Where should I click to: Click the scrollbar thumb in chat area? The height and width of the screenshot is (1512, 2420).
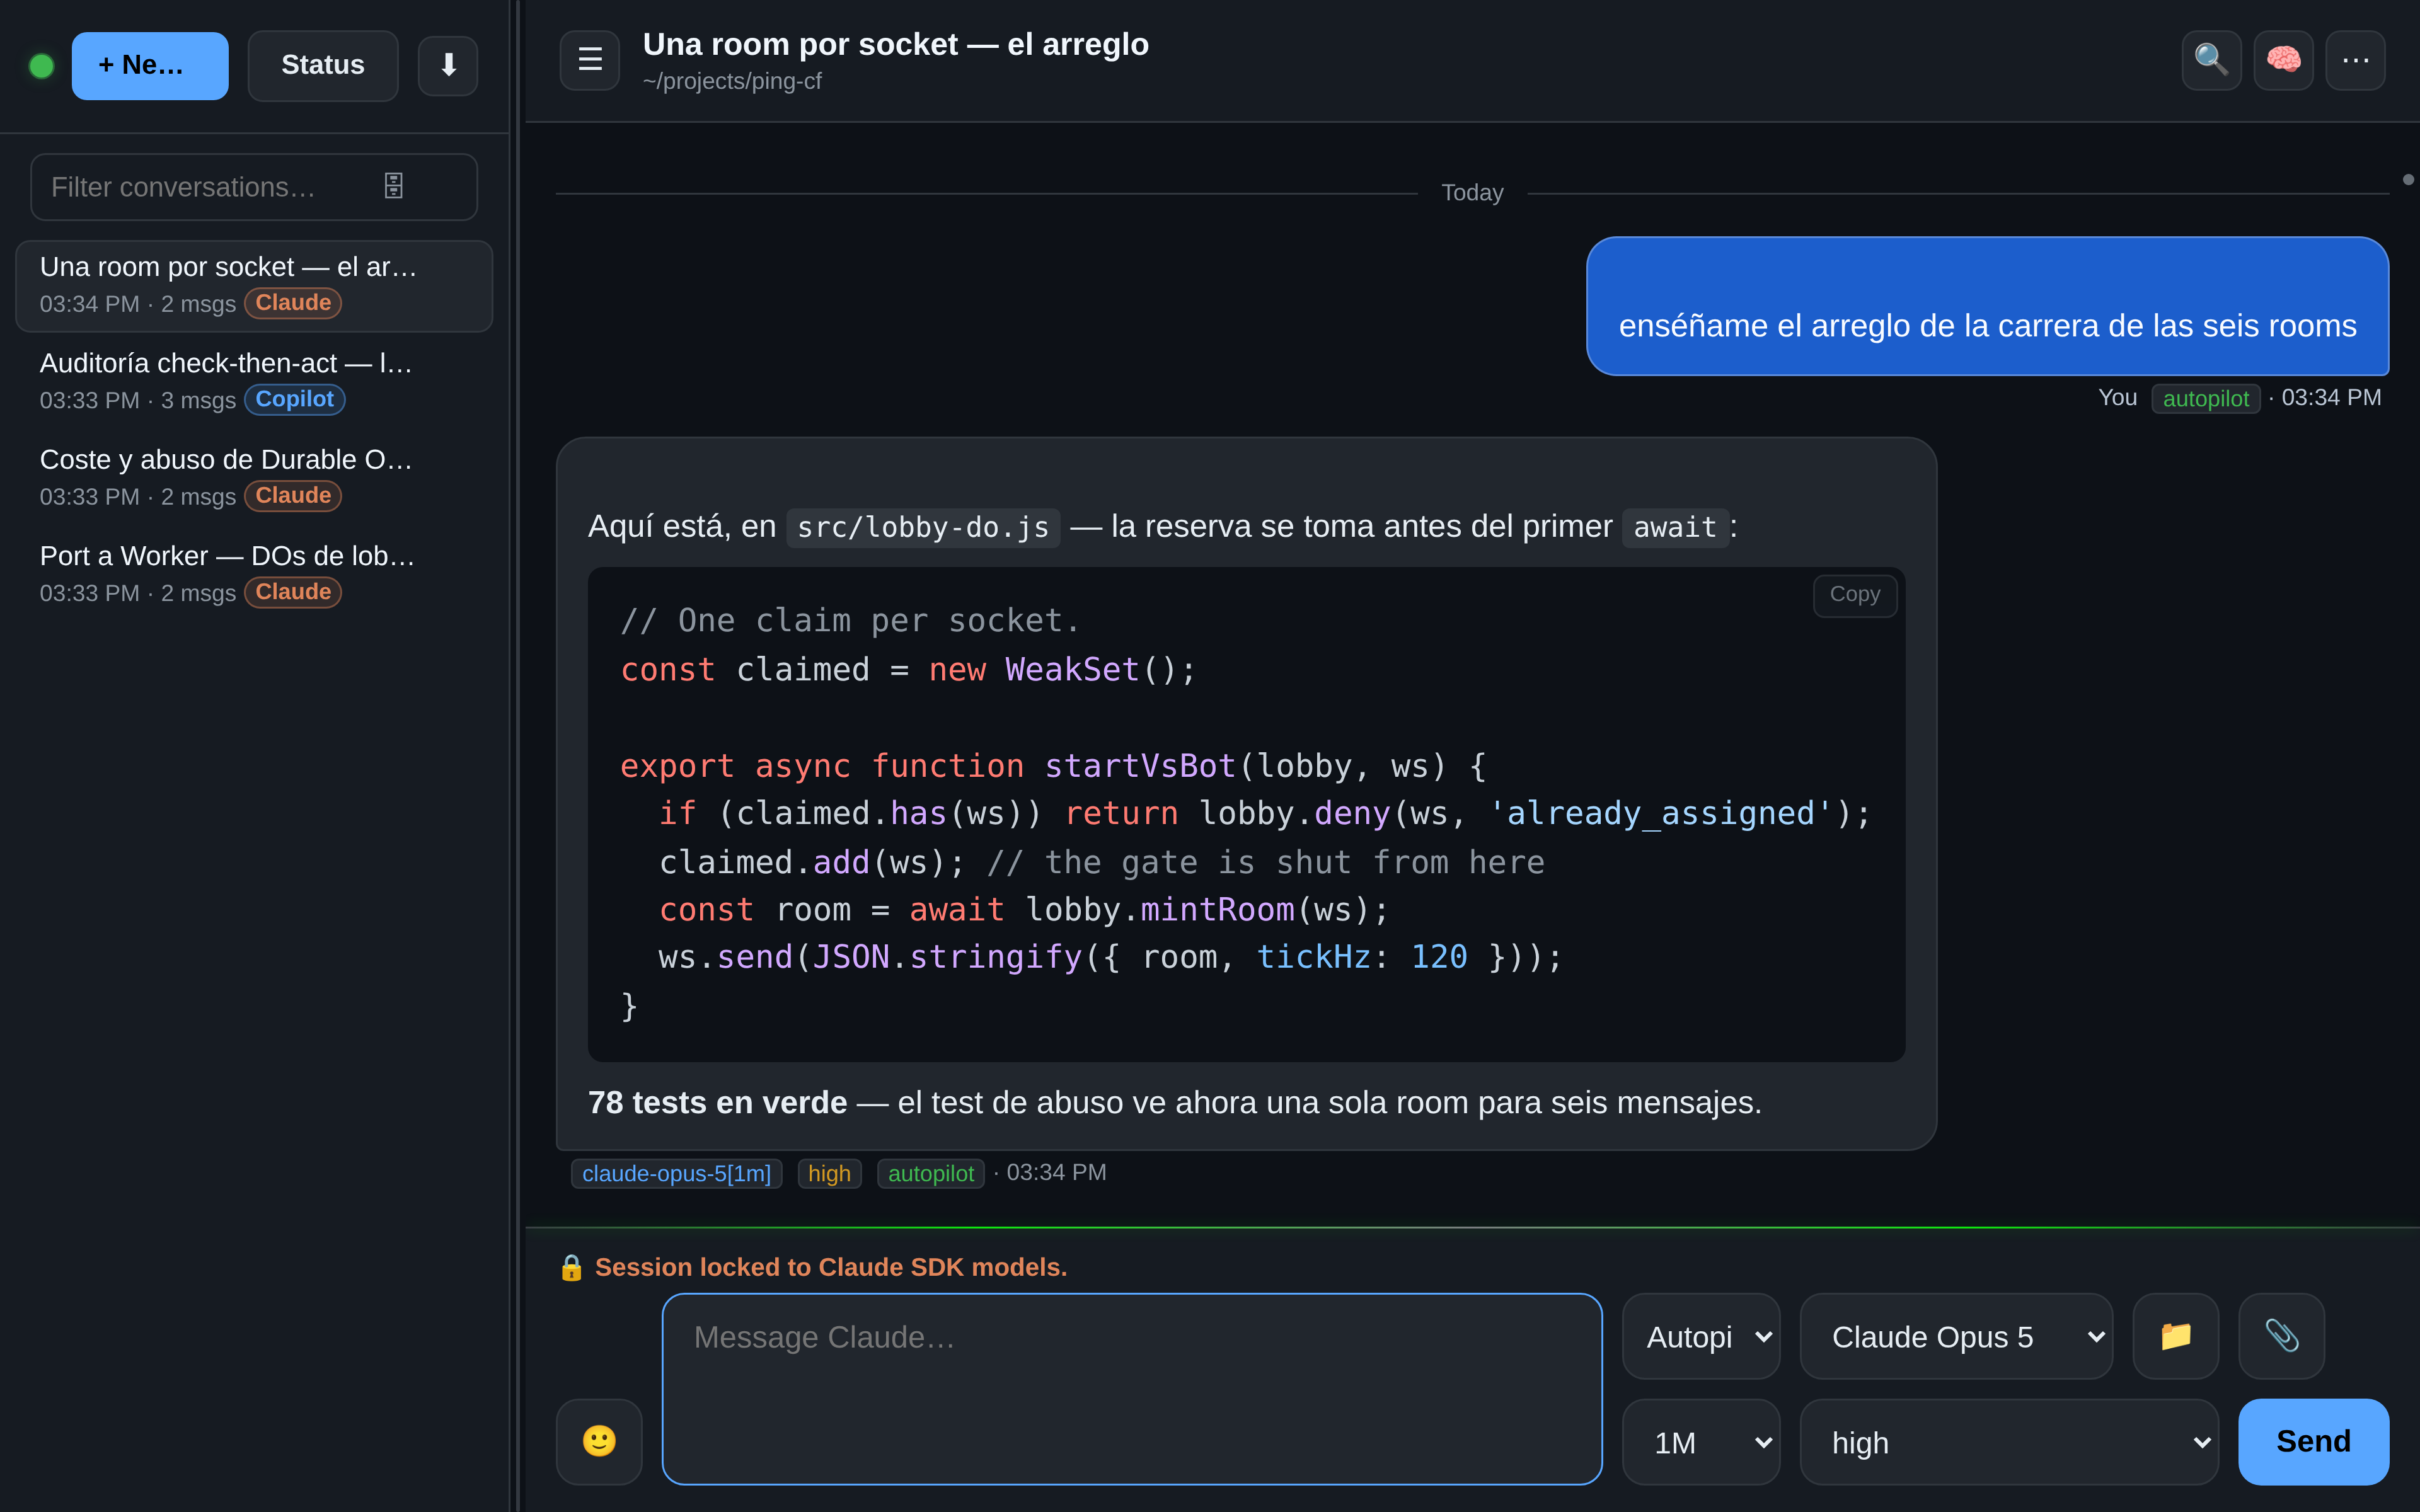pyautogui.click(x=2408, y=180)
